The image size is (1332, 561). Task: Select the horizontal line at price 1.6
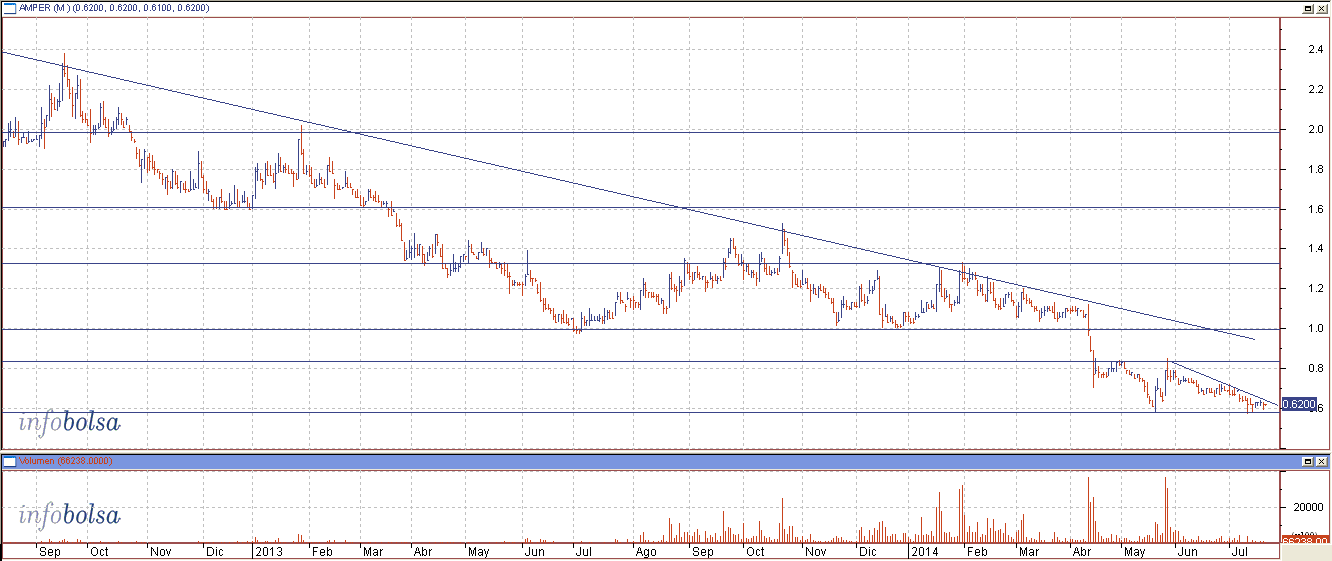[640, 207]
